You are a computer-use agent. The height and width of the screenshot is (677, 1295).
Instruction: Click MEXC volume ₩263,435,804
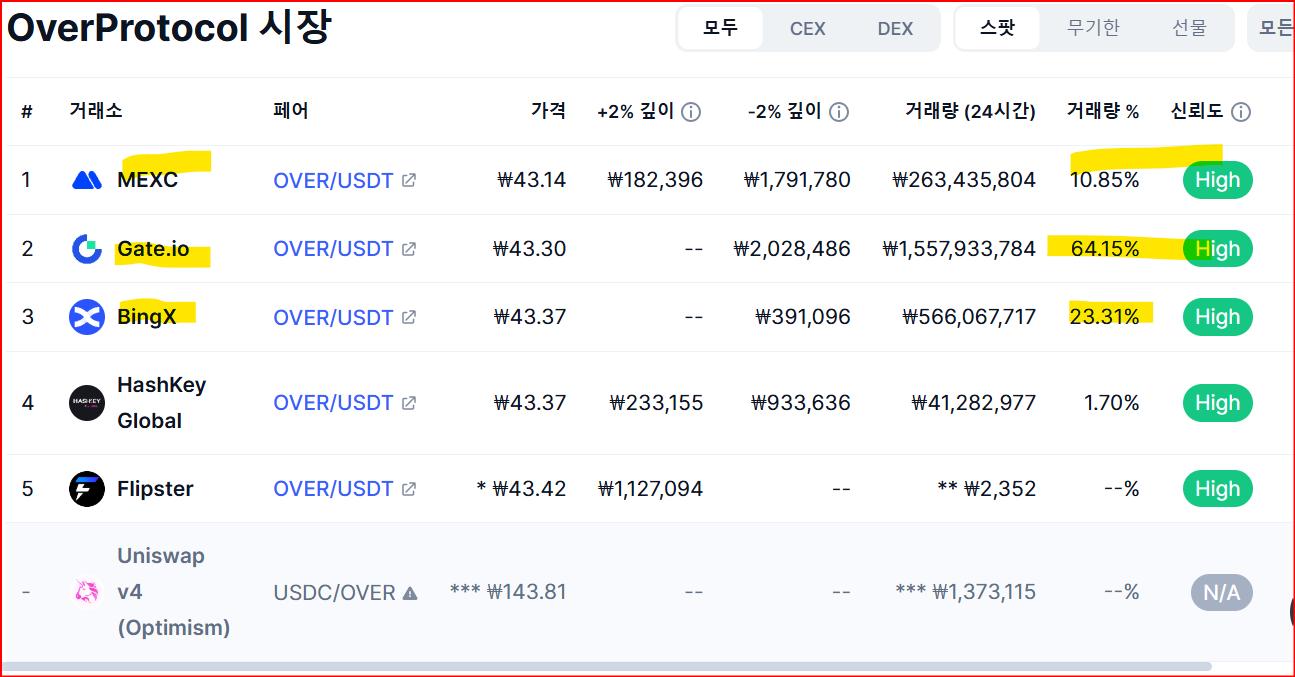[x=964, y=180]
